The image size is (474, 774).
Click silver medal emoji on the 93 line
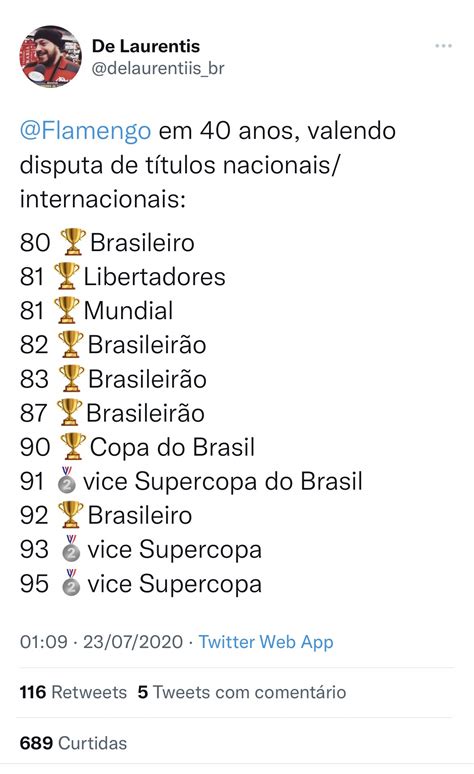[71, 548]
